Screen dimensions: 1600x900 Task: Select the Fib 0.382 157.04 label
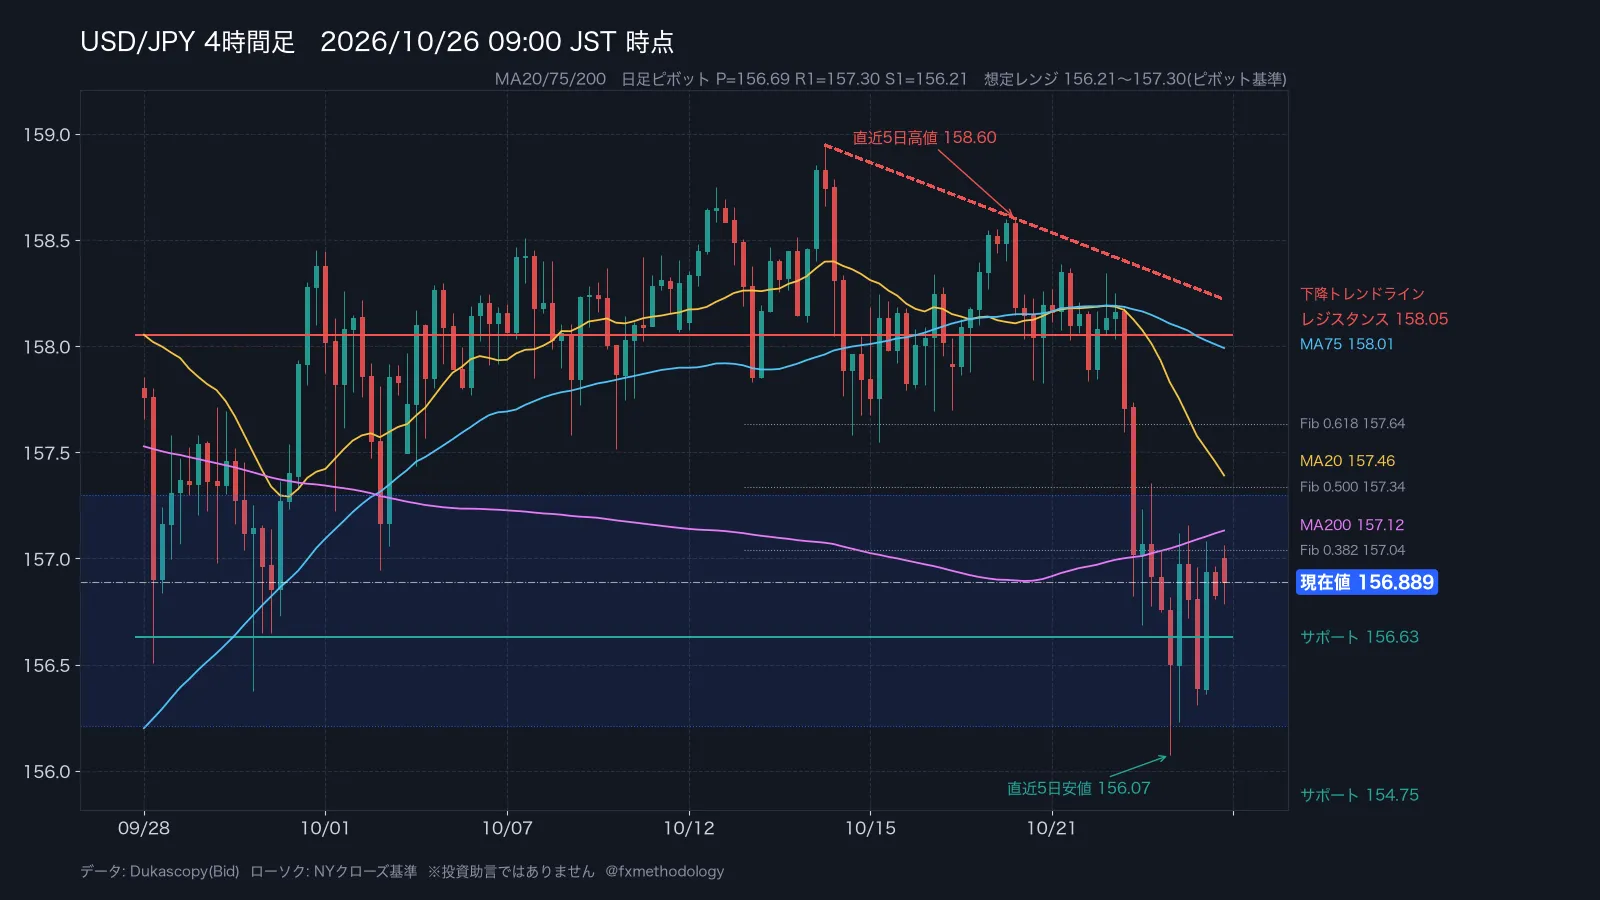coord(1352,550)
